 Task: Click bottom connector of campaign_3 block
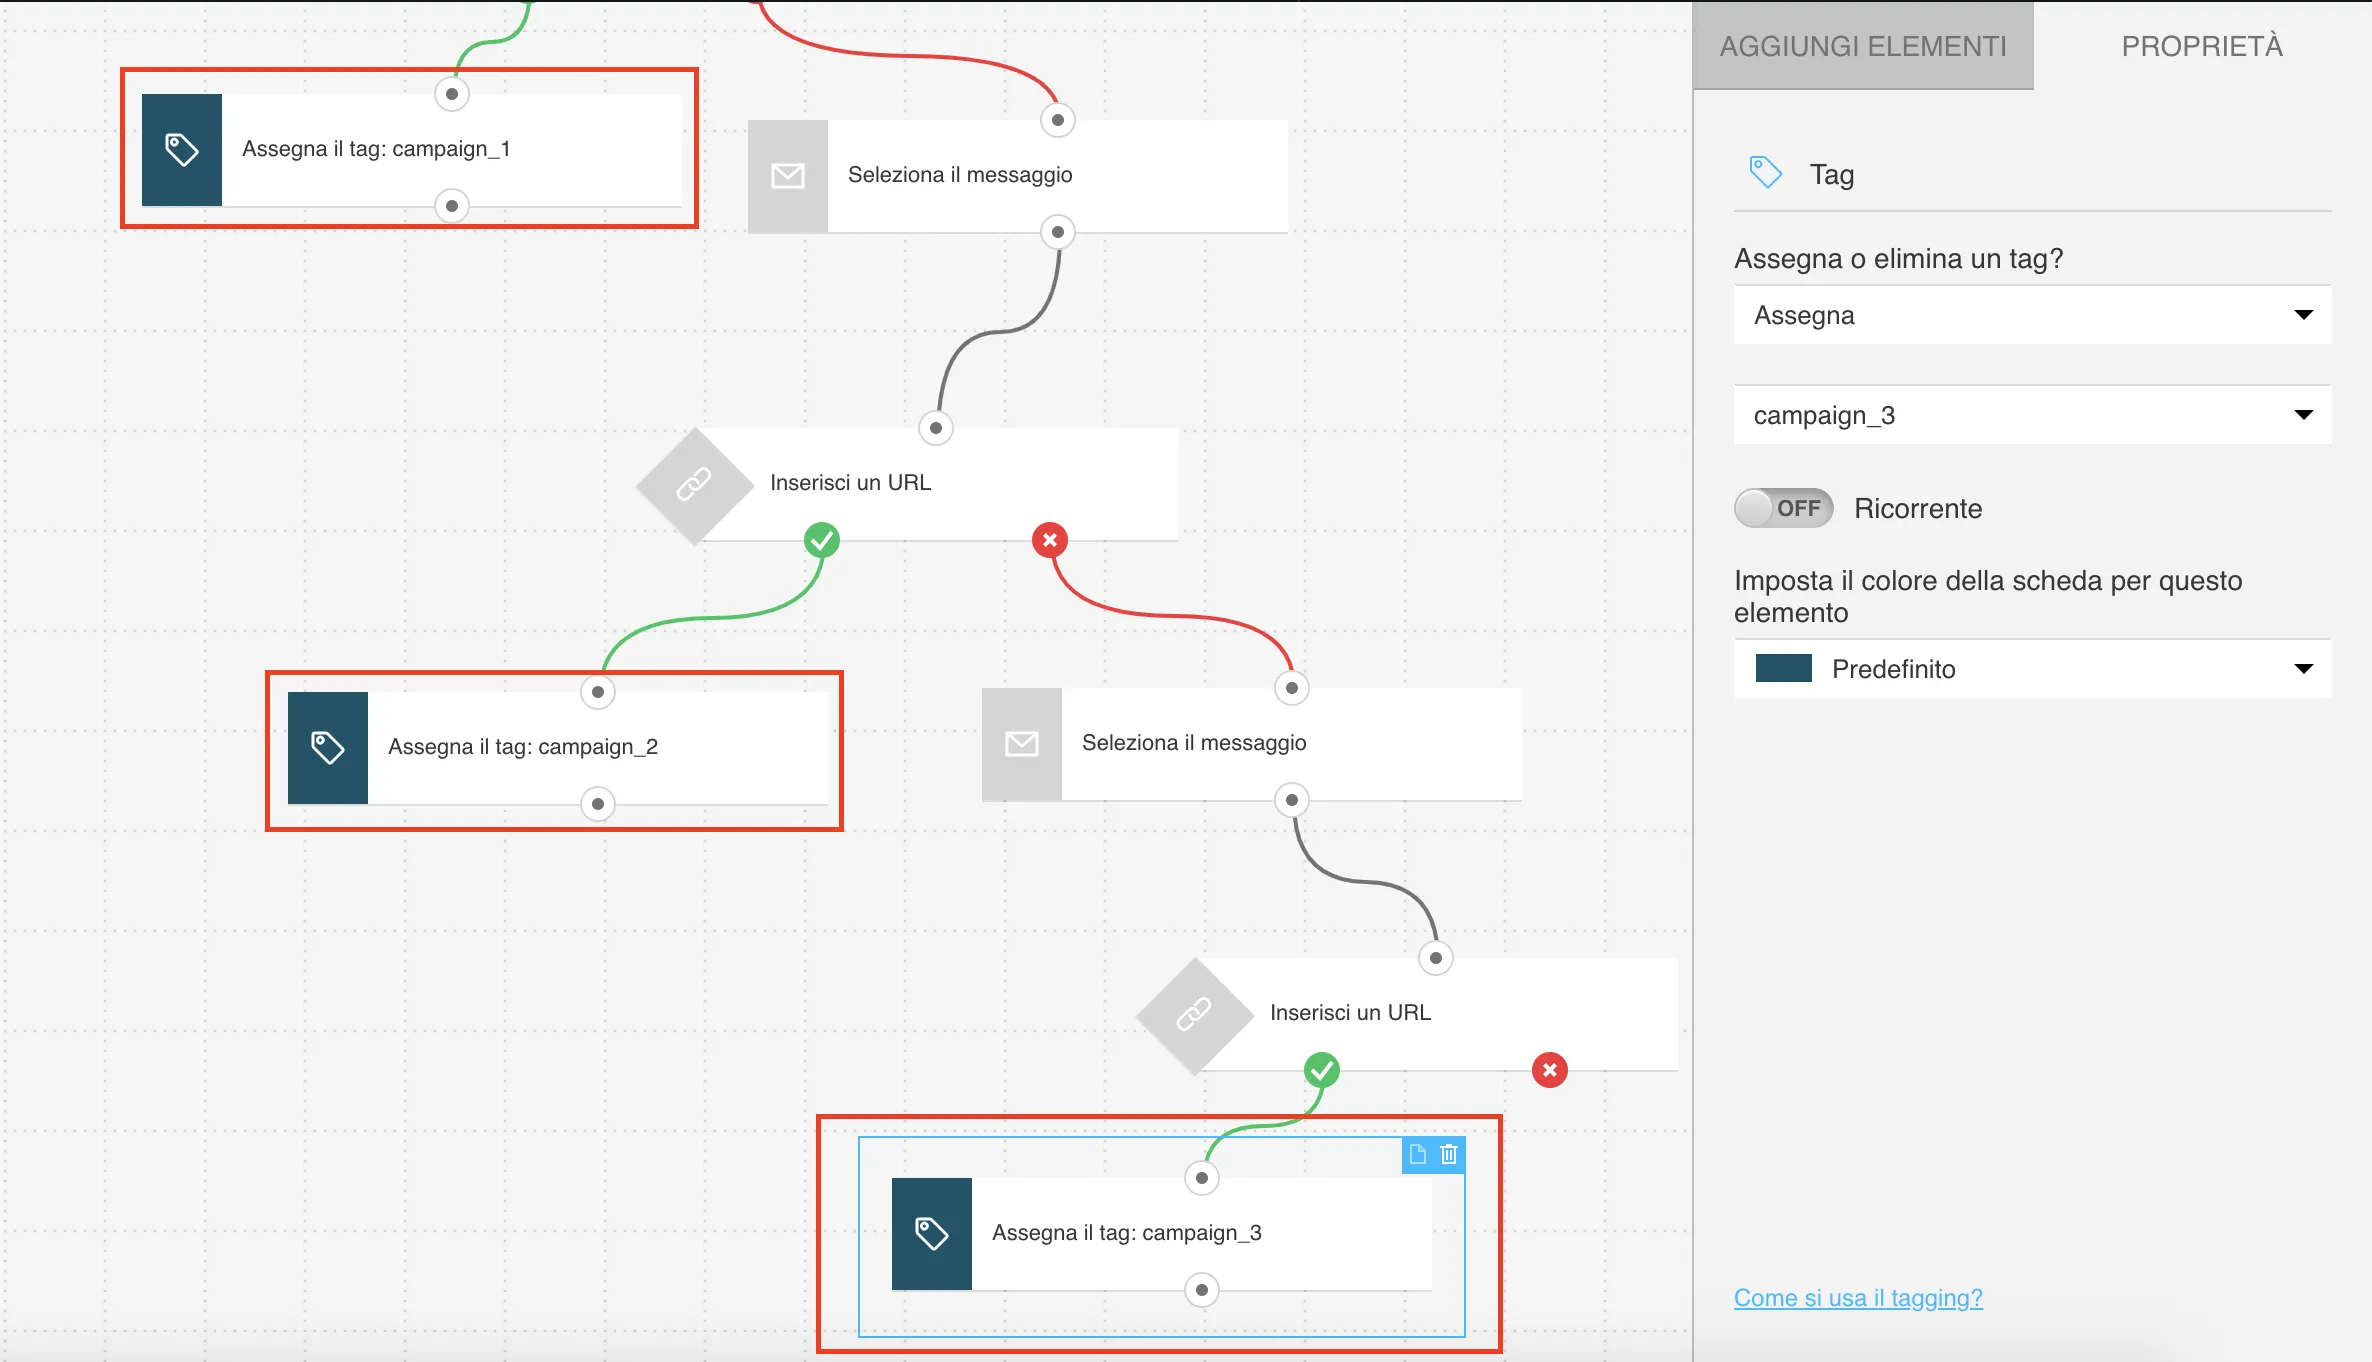pos(1202,1290)
